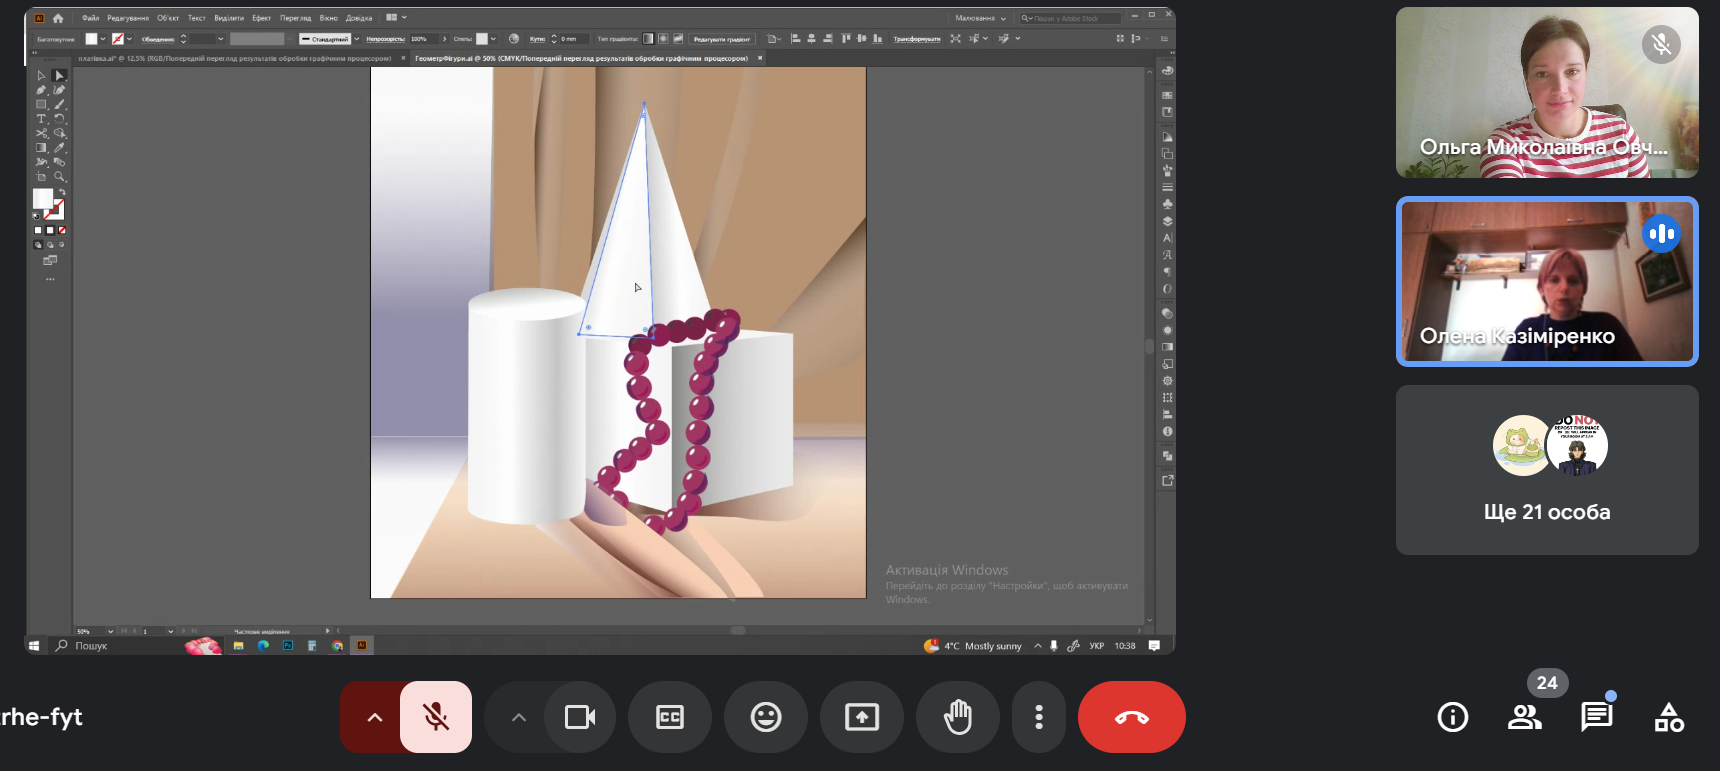Raise your hand in the meeting
Screen dimensions: 1720x771
[957, 717]
